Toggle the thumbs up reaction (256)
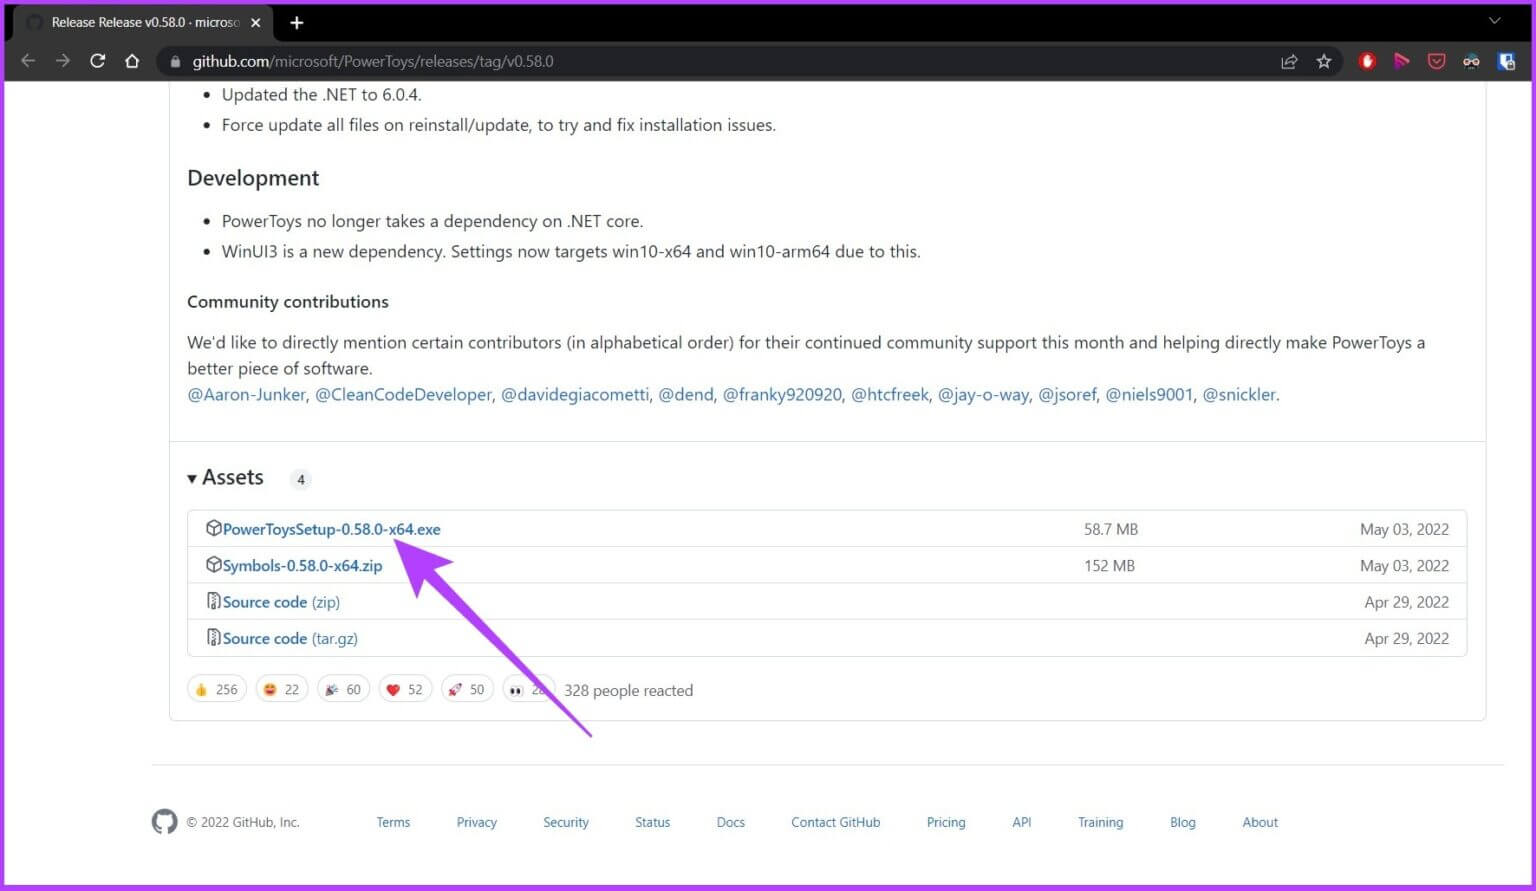 [216, 689]
